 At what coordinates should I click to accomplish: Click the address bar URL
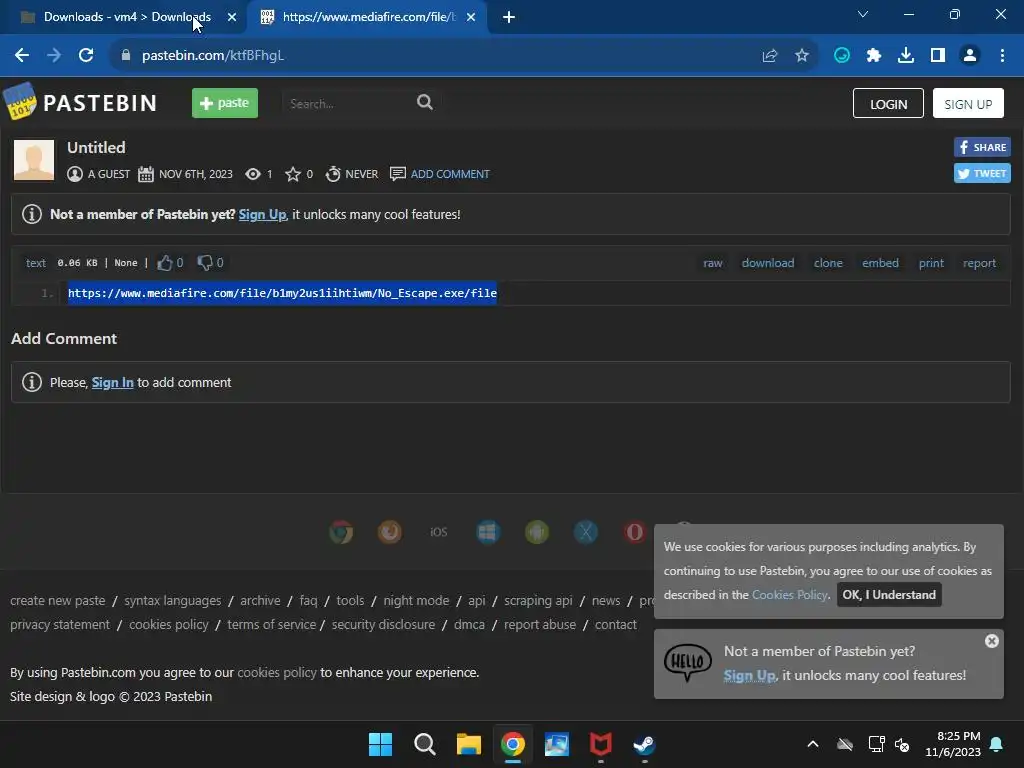(x=213, y=56)
